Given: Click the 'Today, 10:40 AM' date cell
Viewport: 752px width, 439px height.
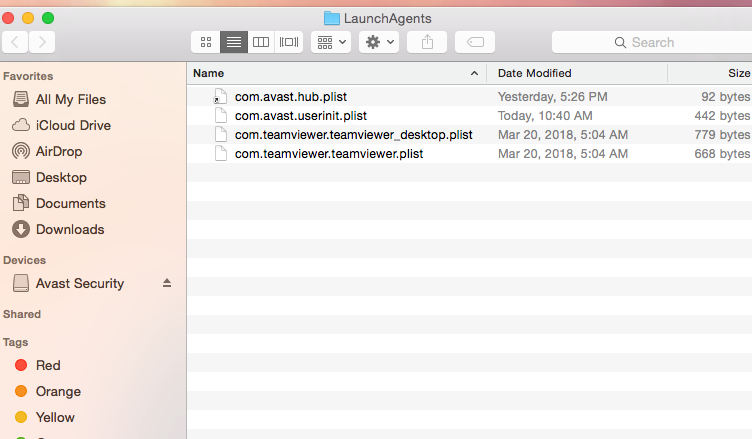Looking at the screenshot, I should tap(545, 116).
